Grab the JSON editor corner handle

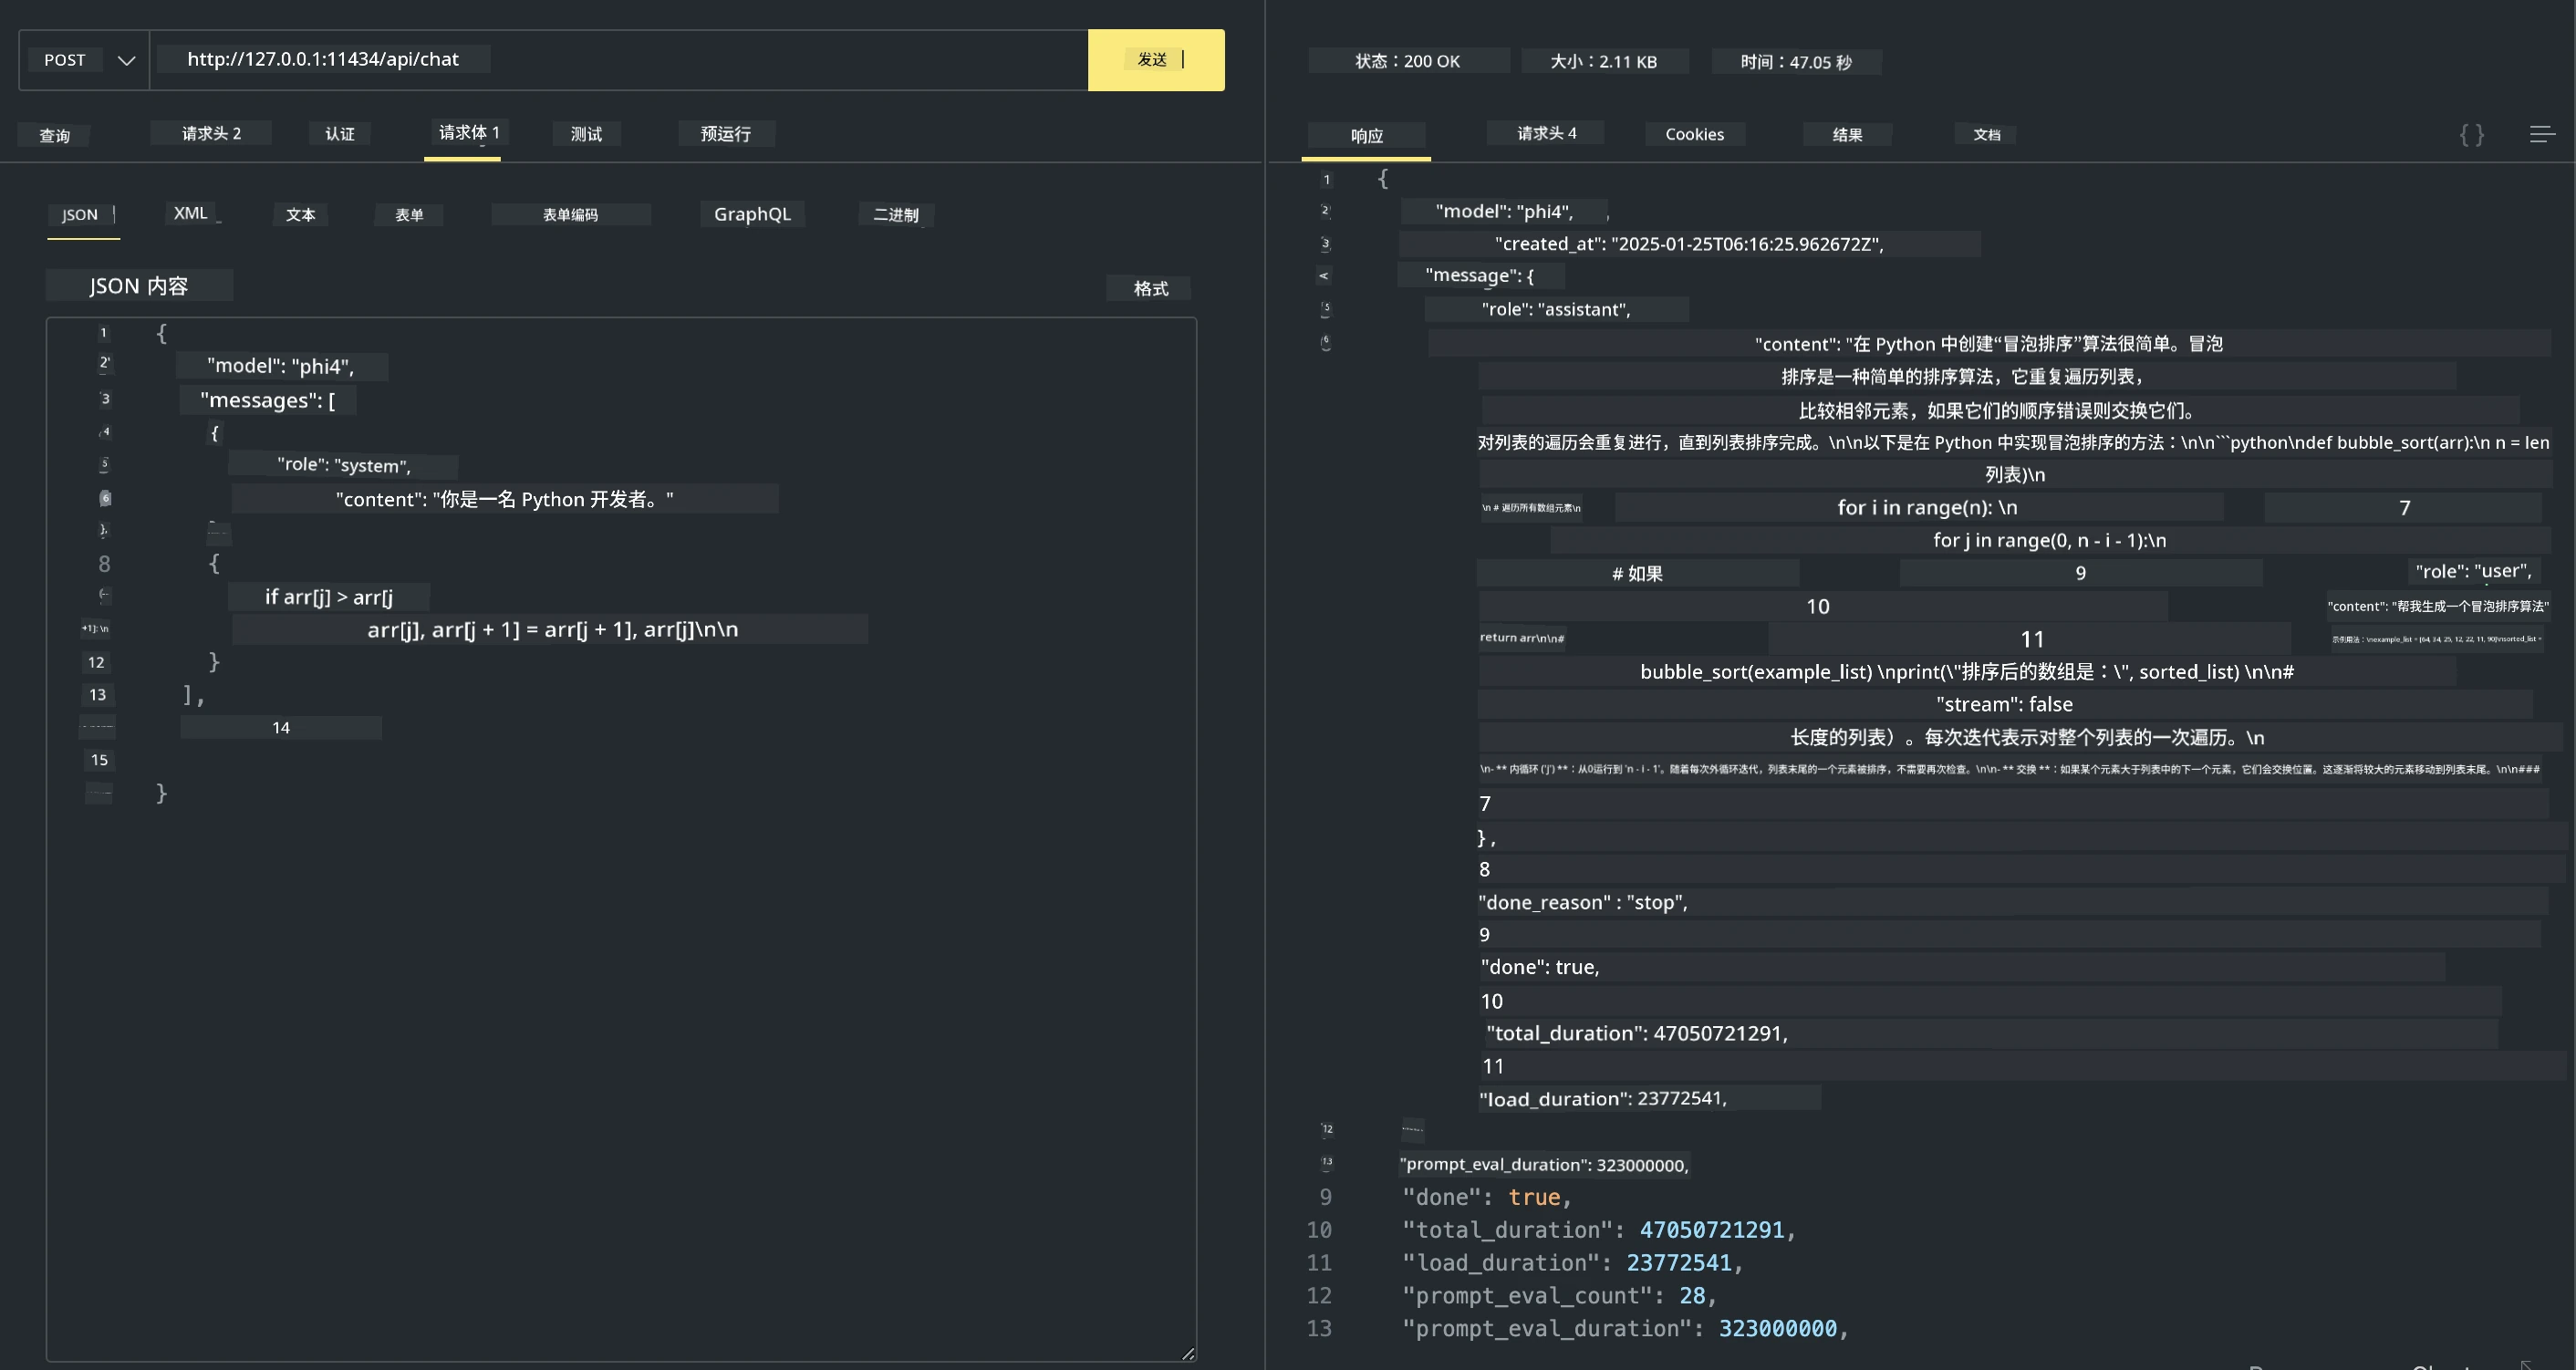click(x=1187, y=1353)
